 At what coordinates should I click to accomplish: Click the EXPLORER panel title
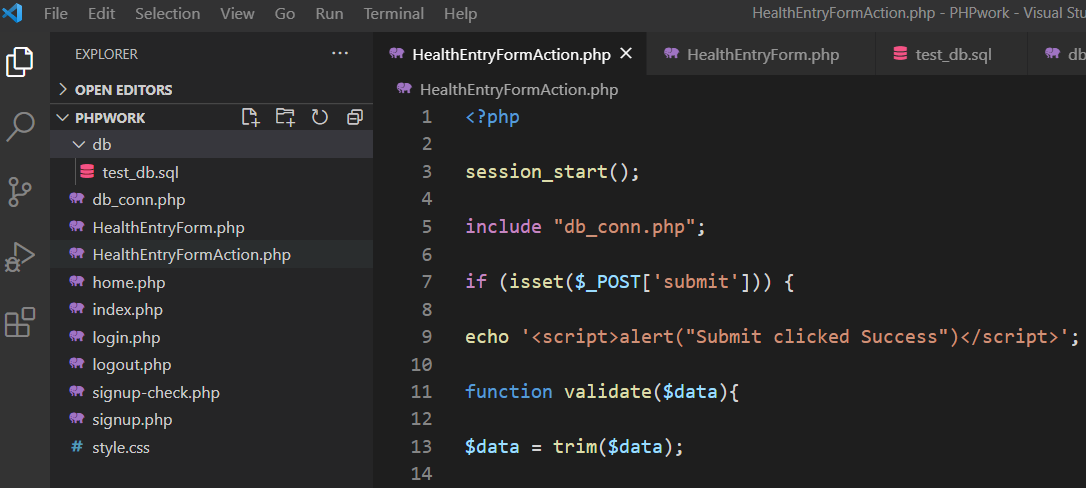tap(106, 54)
